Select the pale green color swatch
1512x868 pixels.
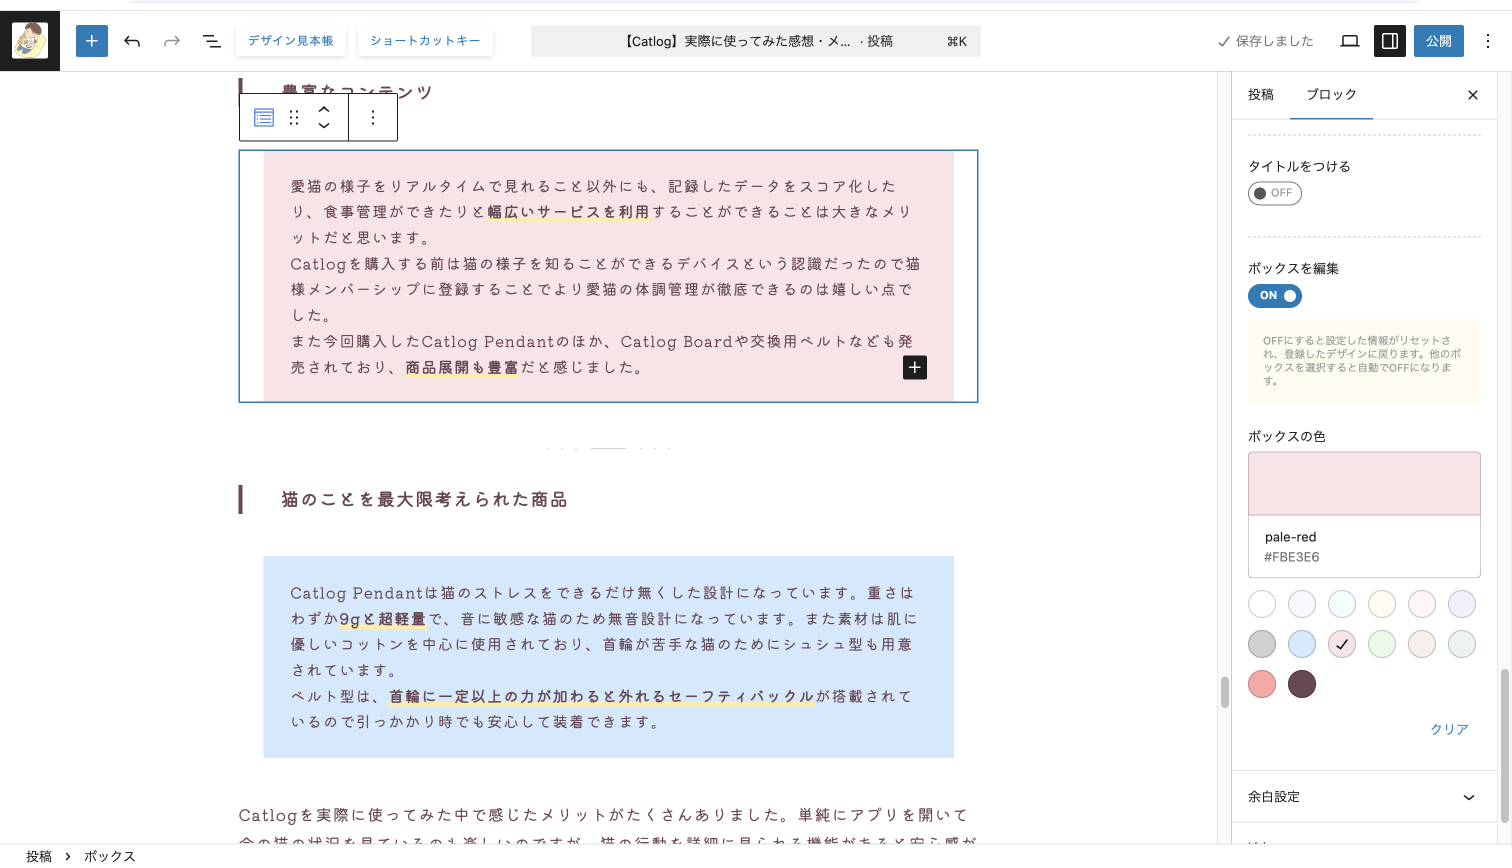click(1382, 644)
